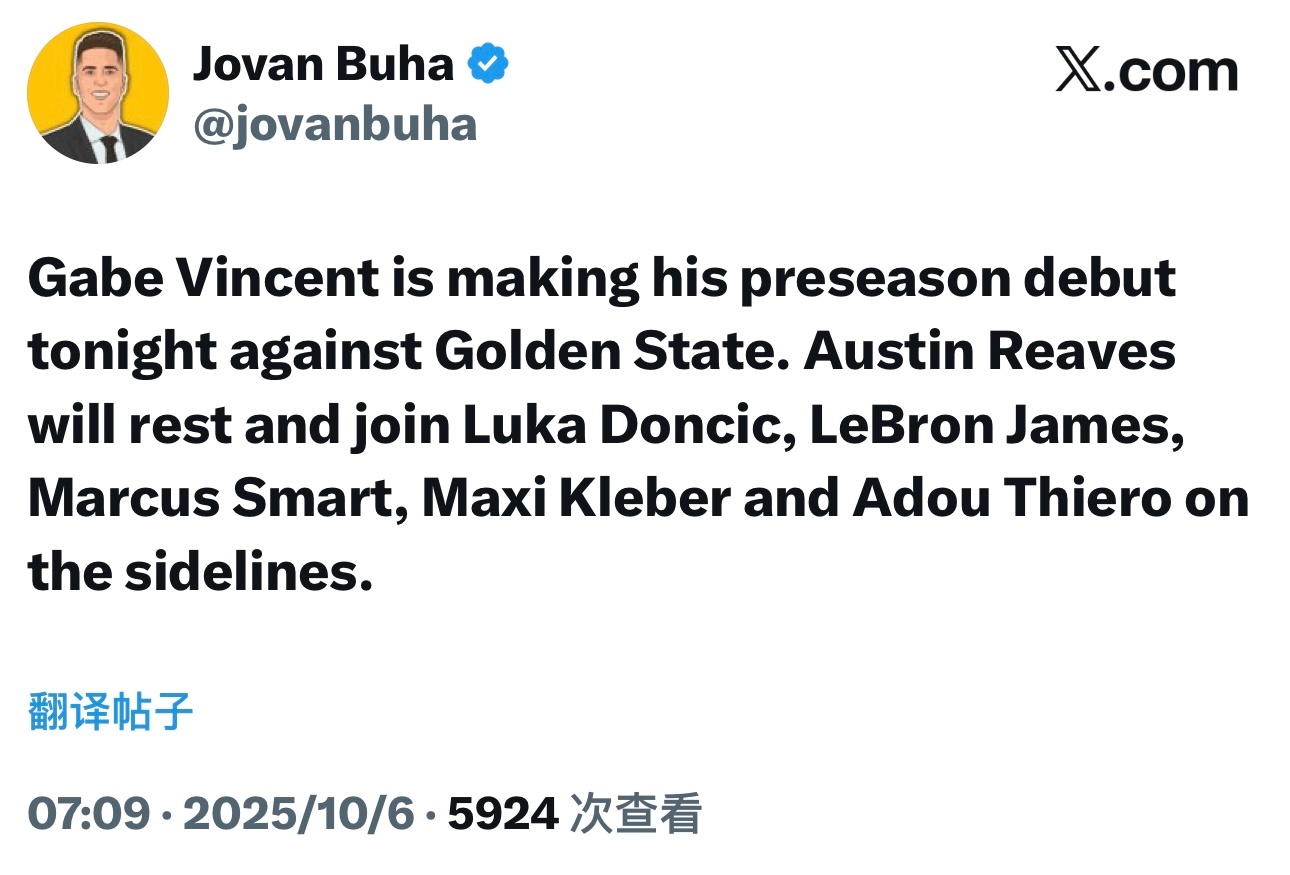
Task: Click the words "preseason debut"
Action: pyautogui.click(x=958, y=279)
